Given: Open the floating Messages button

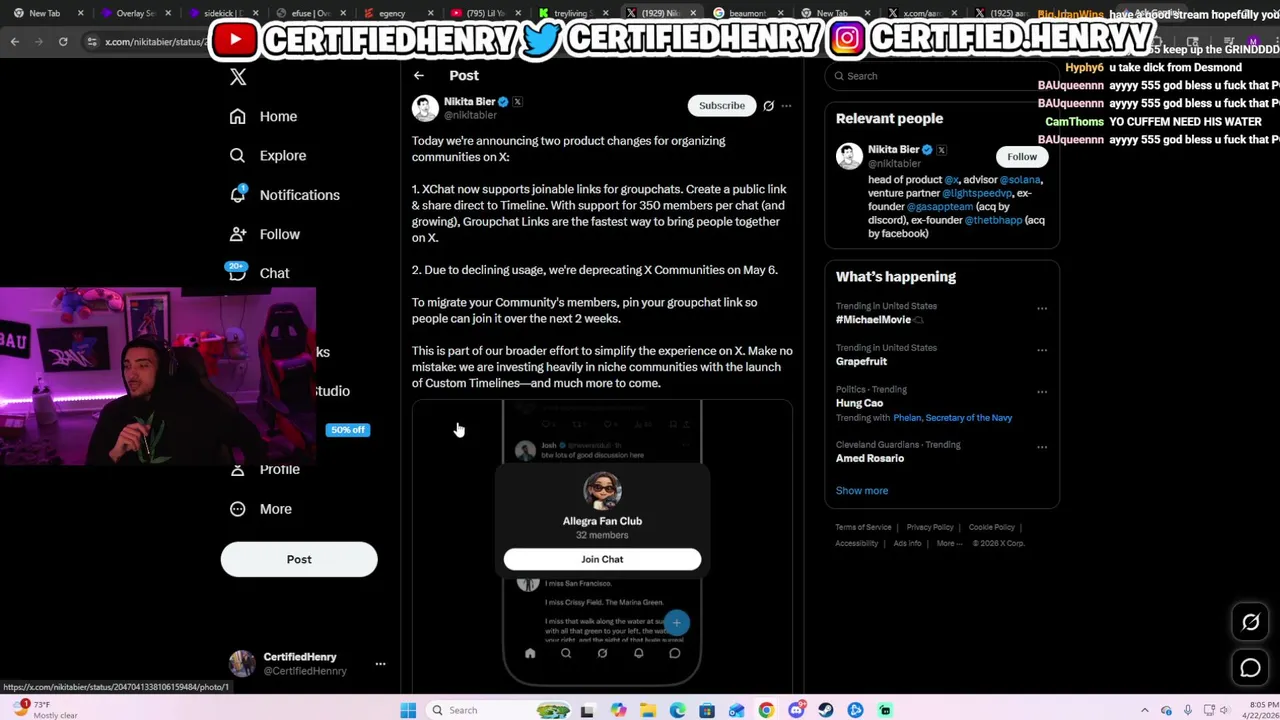Looking at the screenshot, I should 1250,668.
